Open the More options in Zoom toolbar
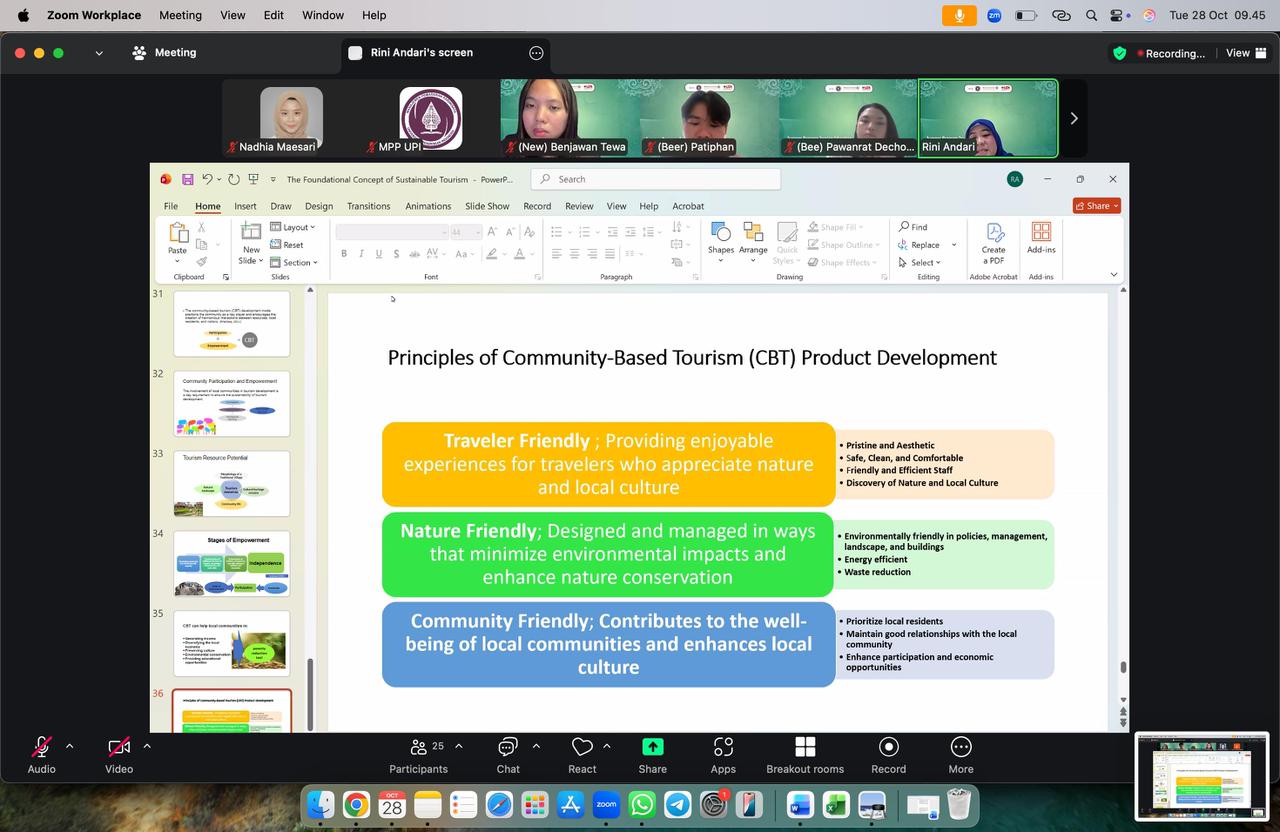1280x832 pixels. pos(961,754)
